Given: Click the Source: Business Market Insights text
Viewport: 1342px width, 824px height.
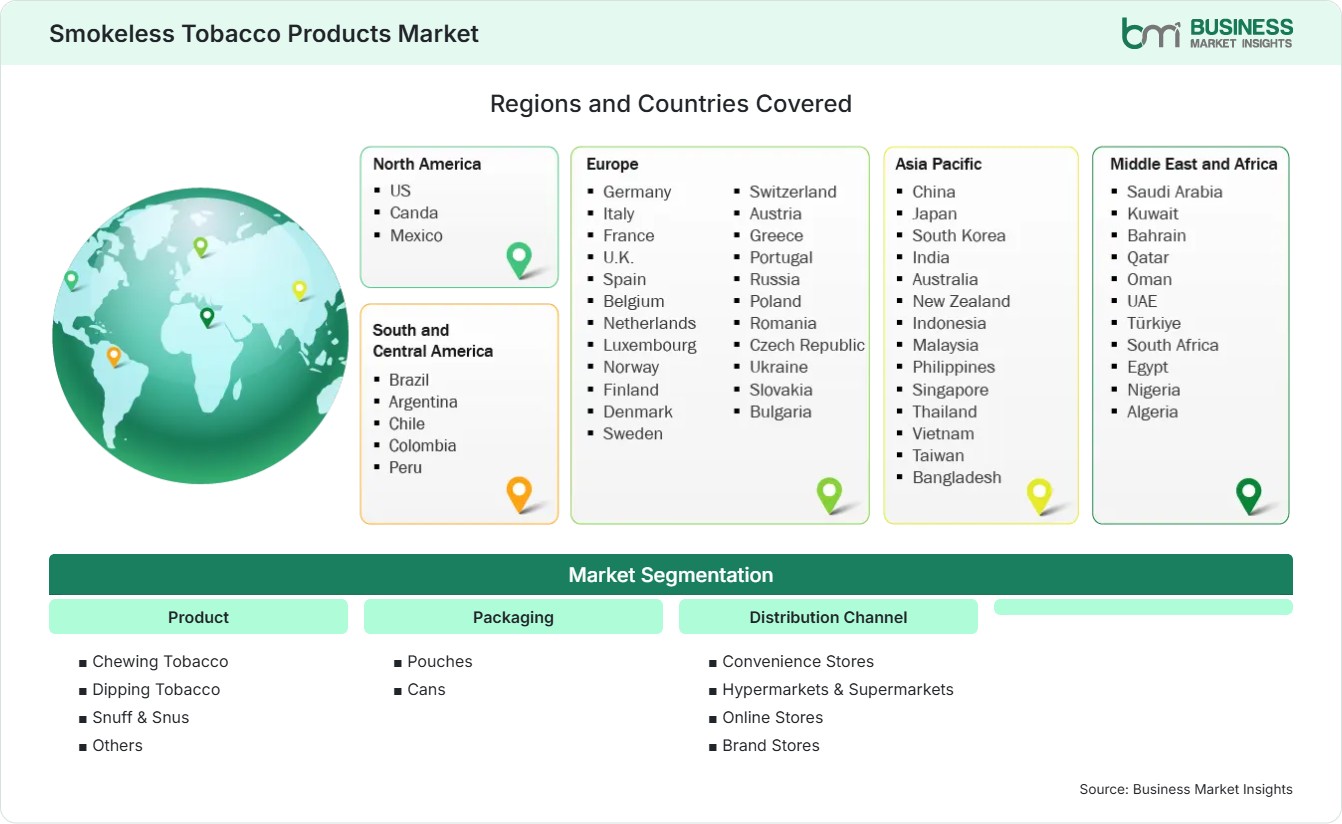Looking at the screenshot, I should [1186, 789].
